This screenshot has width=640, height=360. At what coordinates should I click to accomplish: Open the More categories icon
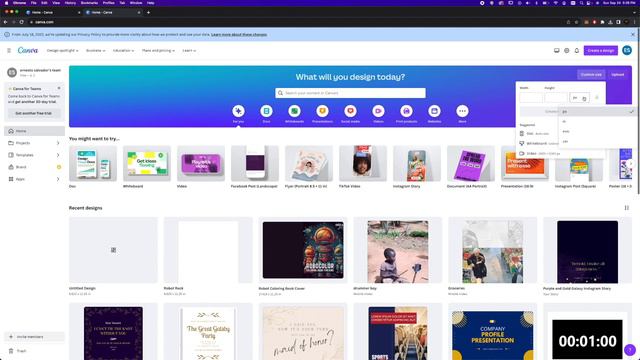[462, 111]
